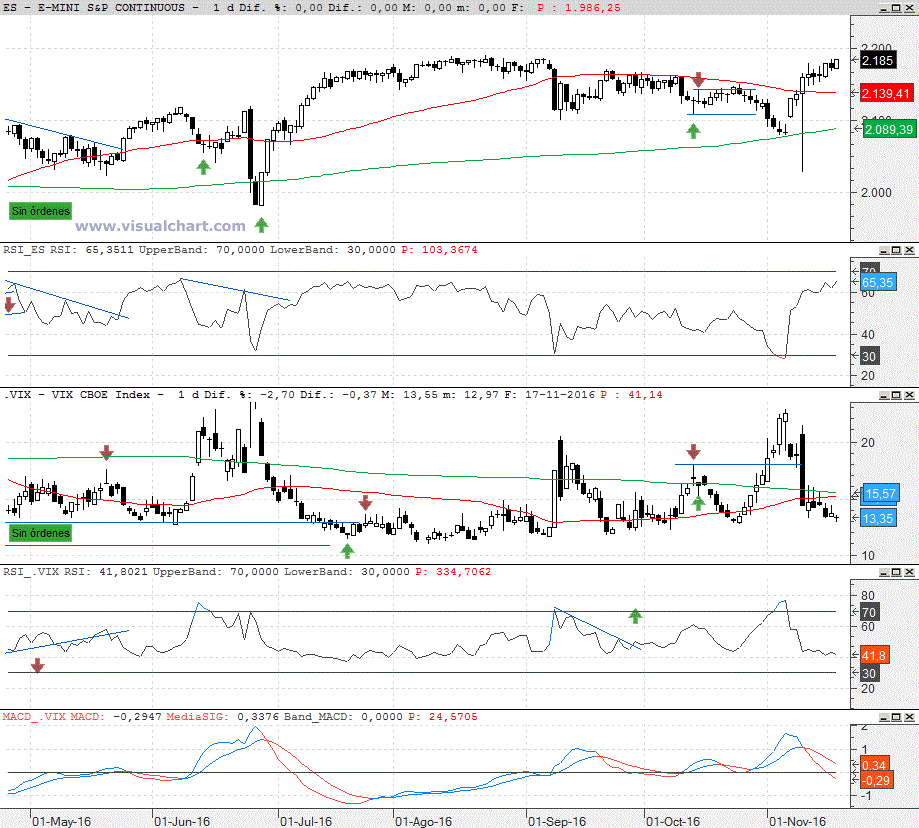The width and height of the screenshot is (919, 828).
Task: Select the 70 upper band label in RSI_.VIX
Action: [x=869, y=613]
